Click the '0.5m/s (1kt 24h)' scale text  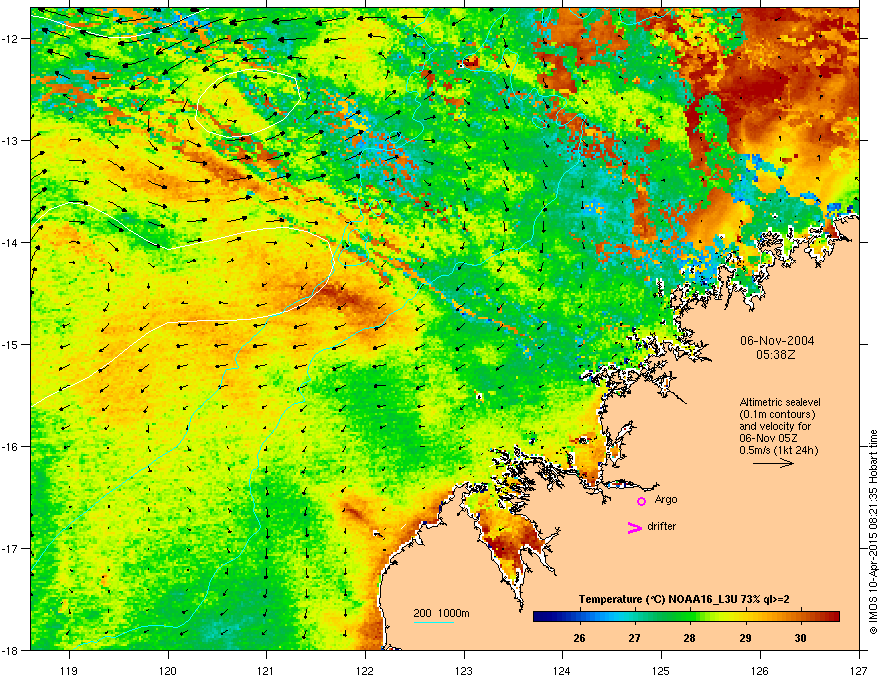click(x=778, y=450)
